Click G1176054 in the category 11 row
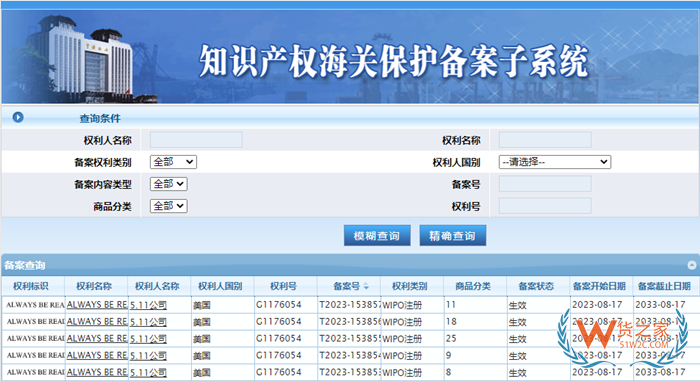 click(x=279, y=305)
